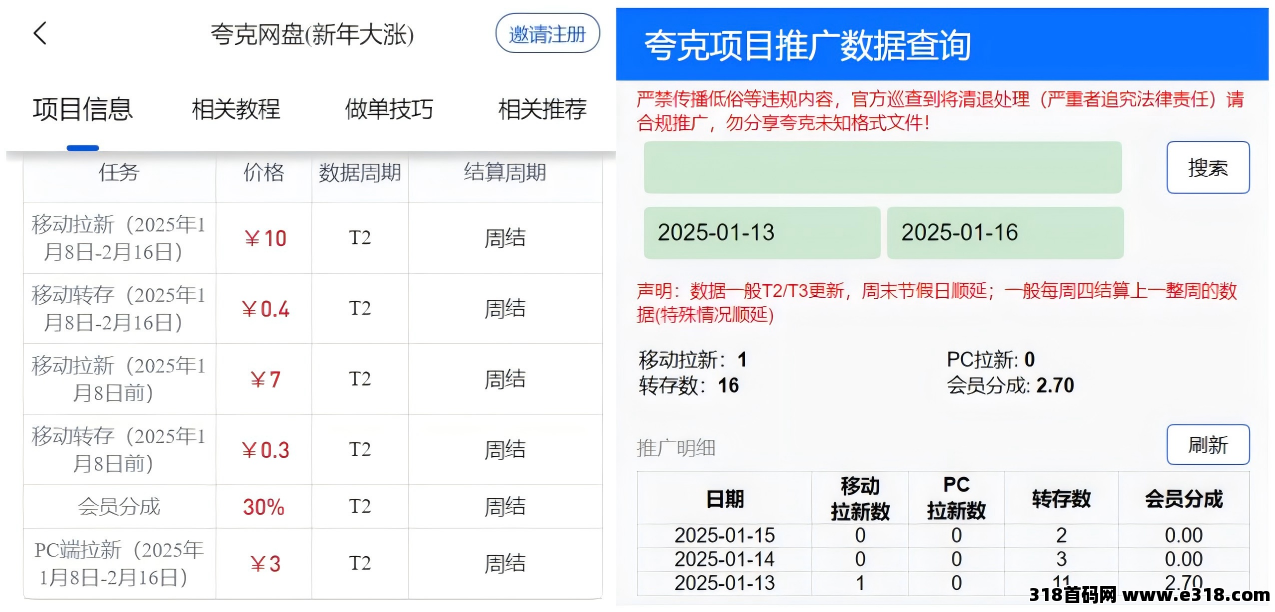This screenshot has width=1275, height=612.
Task: Click 周结 in the ￥3 row
Action: click(x=505, y=564)
